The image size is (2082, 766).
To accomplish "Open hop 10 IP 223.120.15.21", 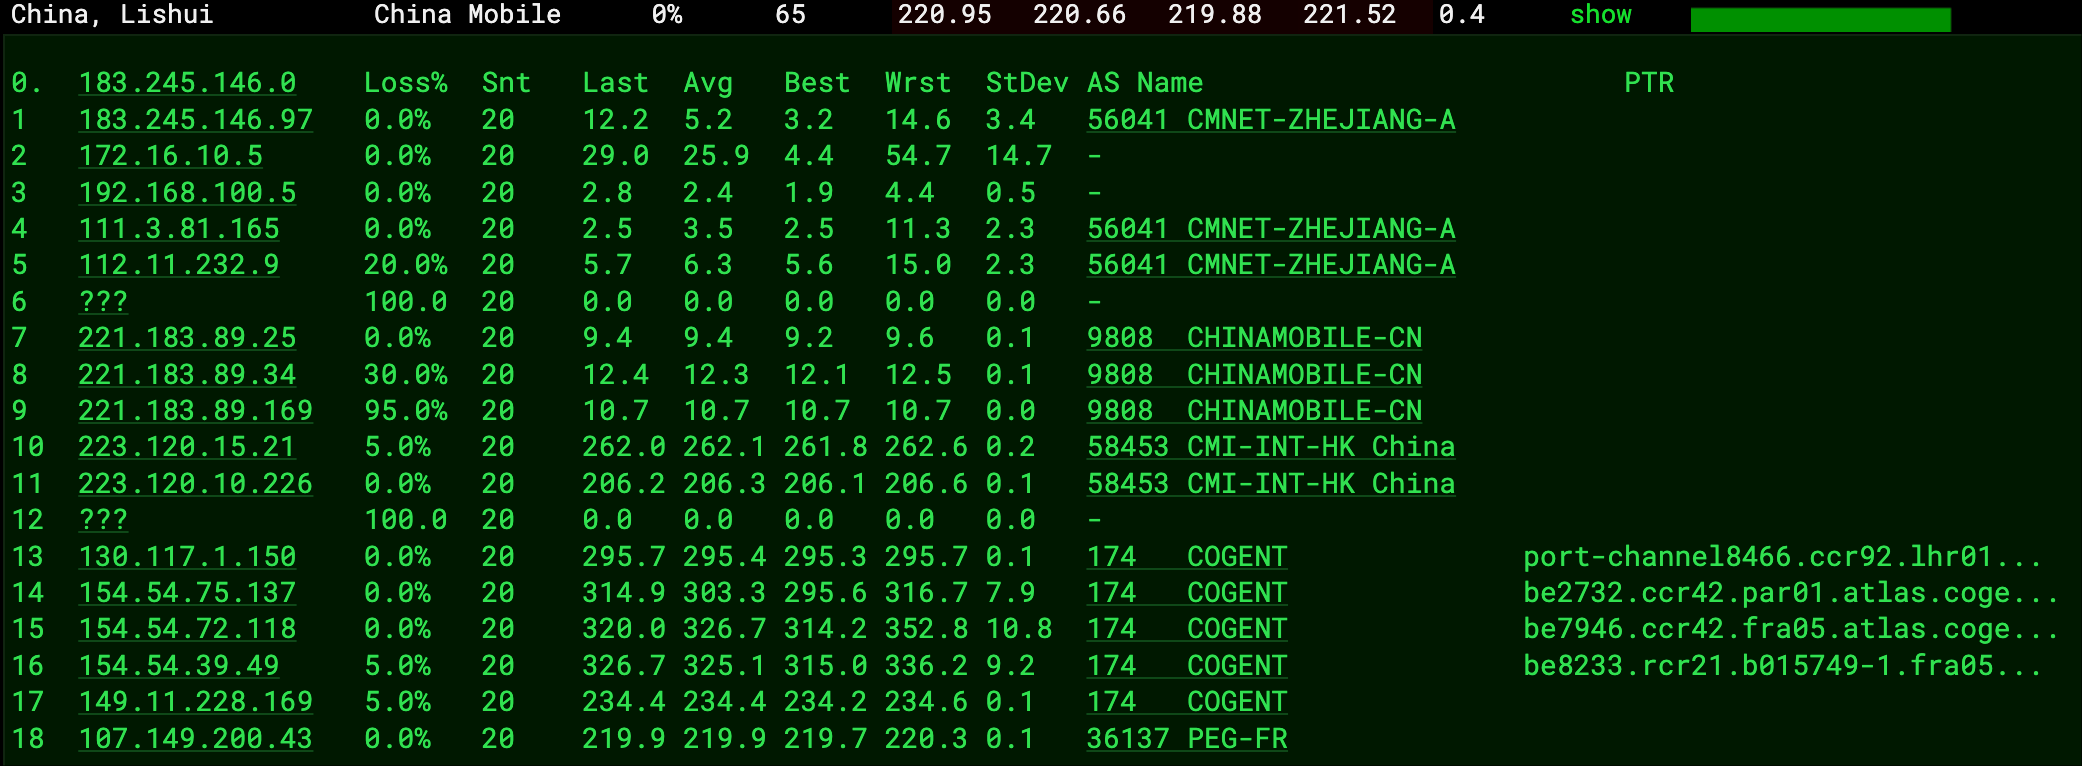I will click(187, 447).
